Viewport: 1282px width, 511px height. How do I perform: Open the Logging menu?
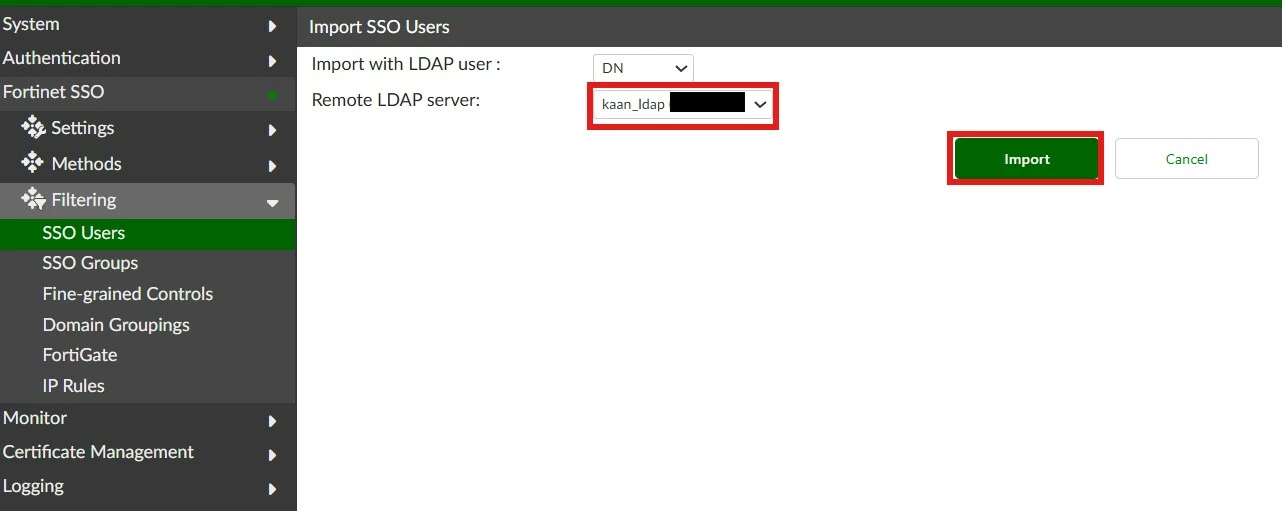click(x=148, y=486)
